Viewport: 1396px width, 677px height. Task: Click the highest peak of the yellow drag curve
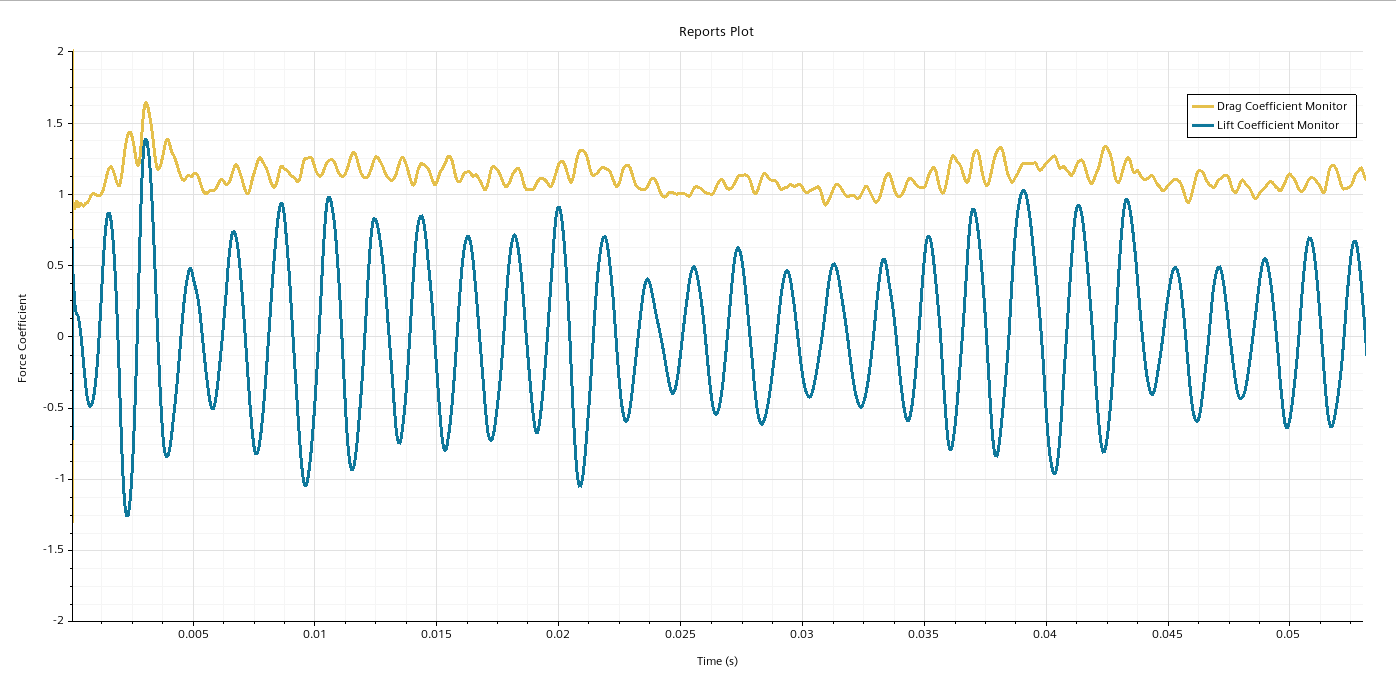pos(146,103)
